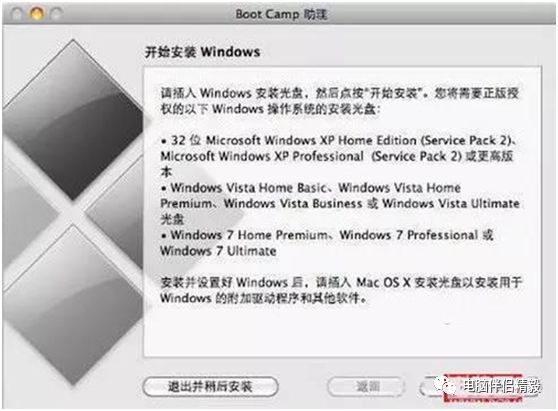The height and width of the screenshot is (411, 558).
Task: Click the paragraph asking to insert Windows disc
Action: pyautogui.click(x=339, y=101)
